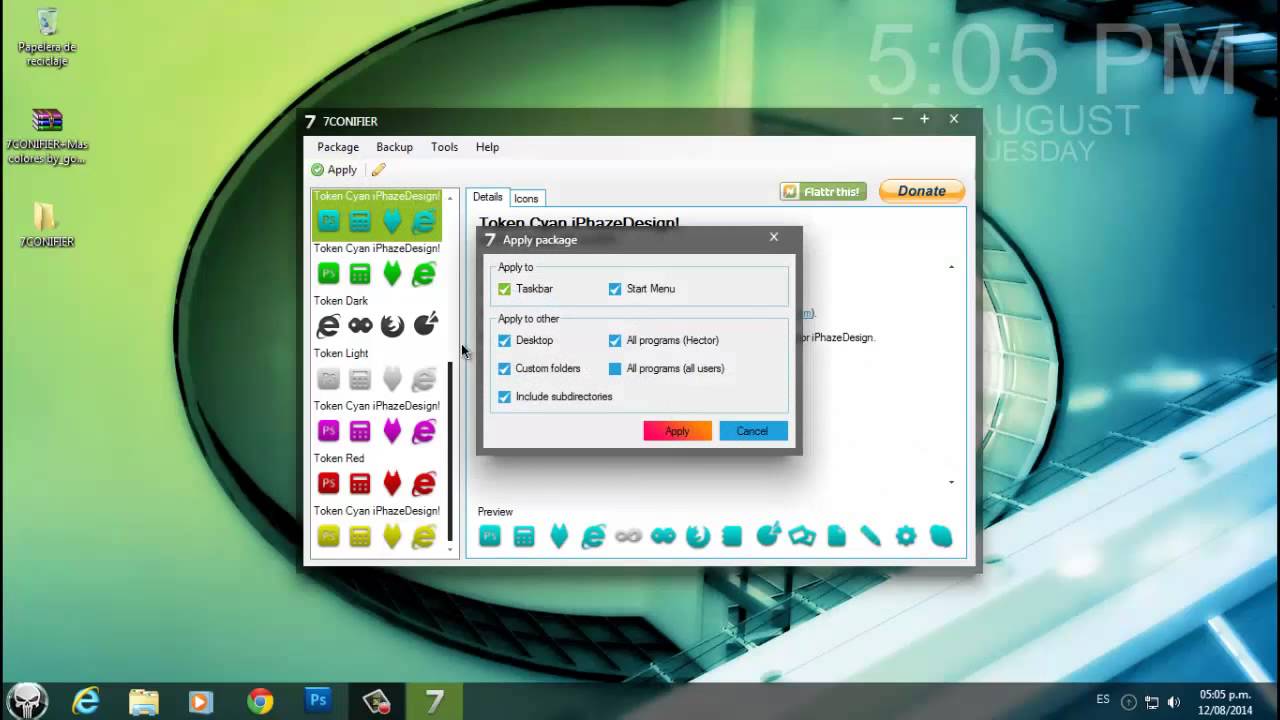Click the cyan infinity icon in Preview
1280x720 pixels.
[663, 536]
